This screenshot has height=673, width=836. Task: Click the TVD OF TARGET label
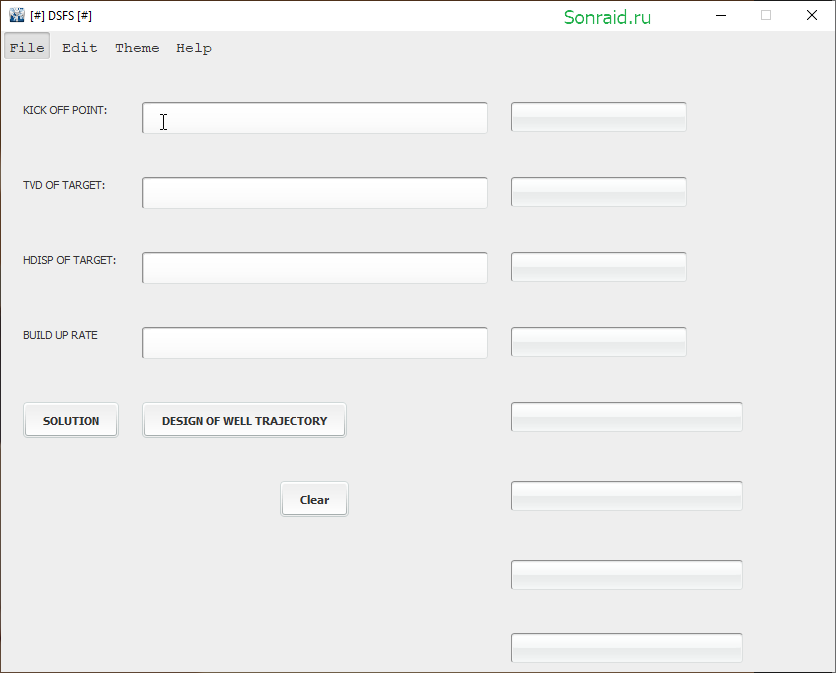click(64, 185)
